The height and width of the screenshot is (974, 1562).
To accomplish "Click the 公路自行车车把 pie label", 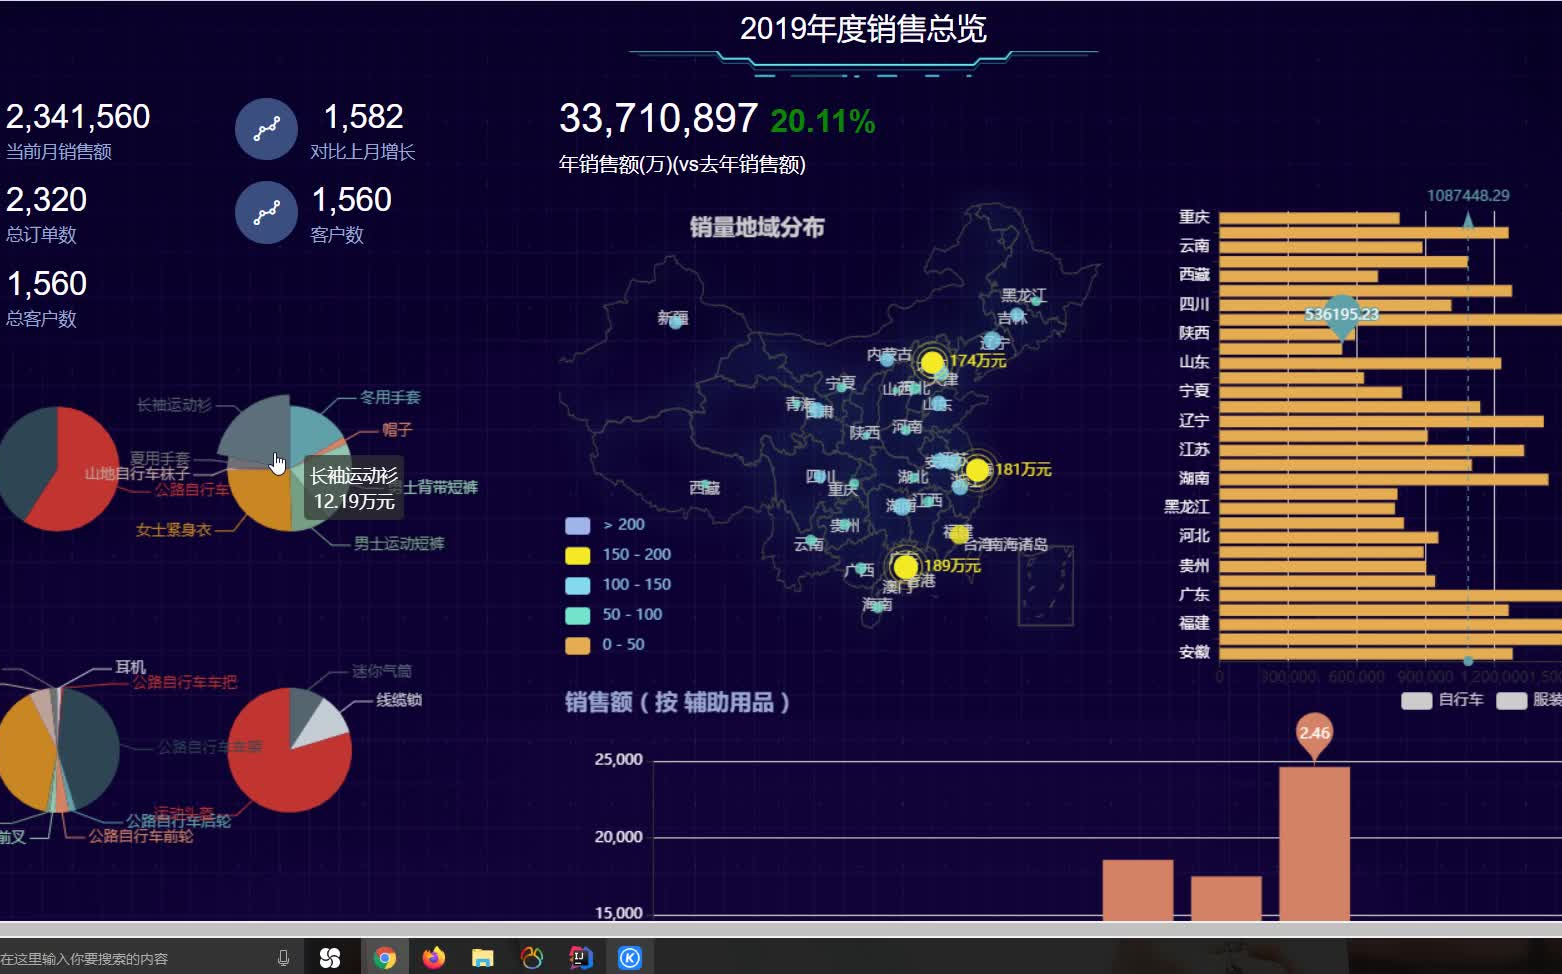I will point(185,682).
